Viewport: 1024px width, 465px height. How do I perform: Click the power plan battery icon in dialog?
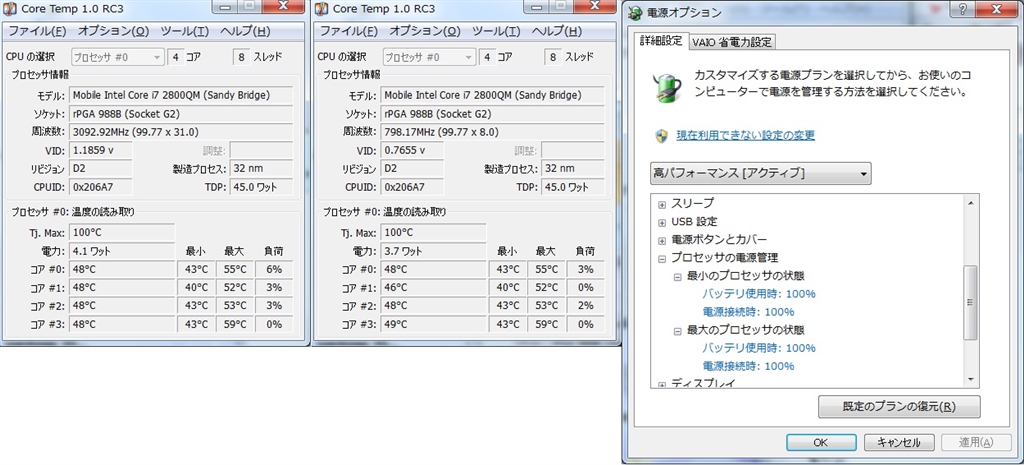pyautogui.click(x=667, y=88)
